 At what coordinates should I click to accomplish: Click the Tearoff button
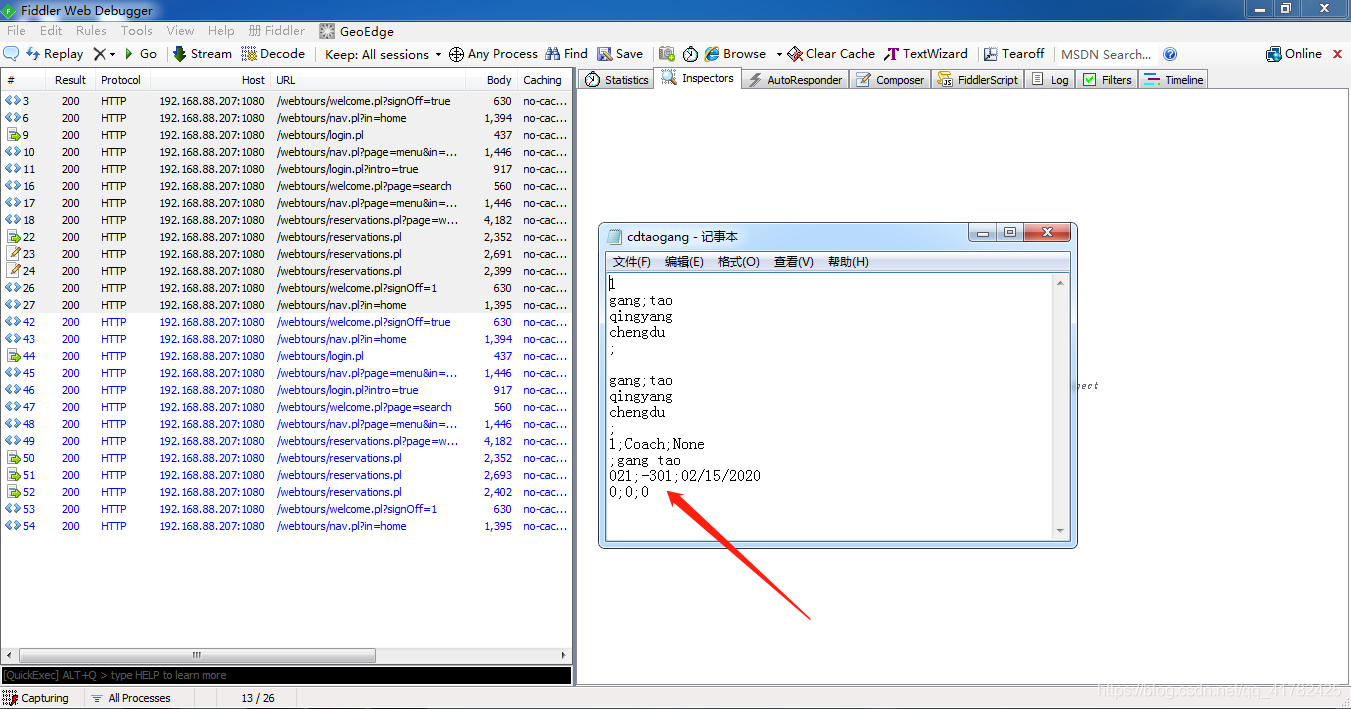tap(1014, 54)
